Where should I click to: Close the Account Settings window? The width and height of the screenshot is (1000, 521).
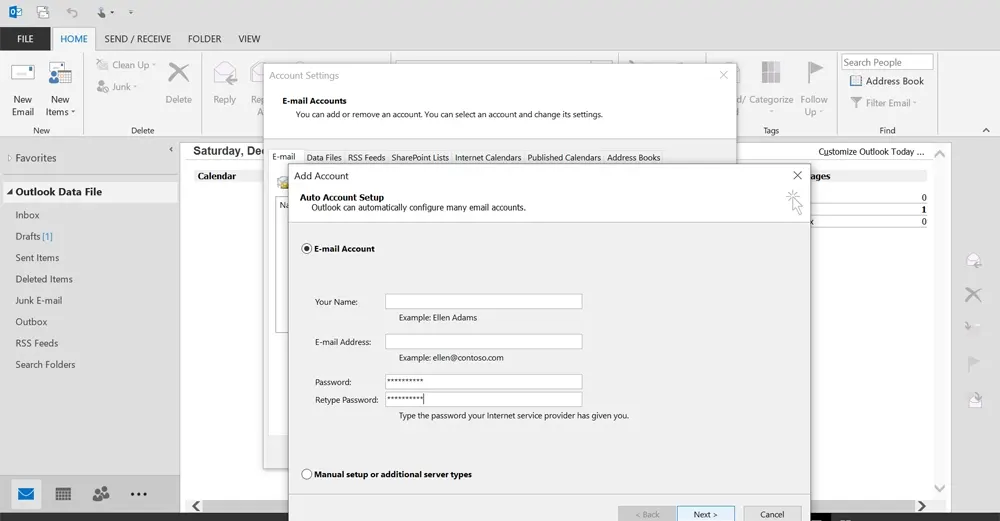point(723,75)
